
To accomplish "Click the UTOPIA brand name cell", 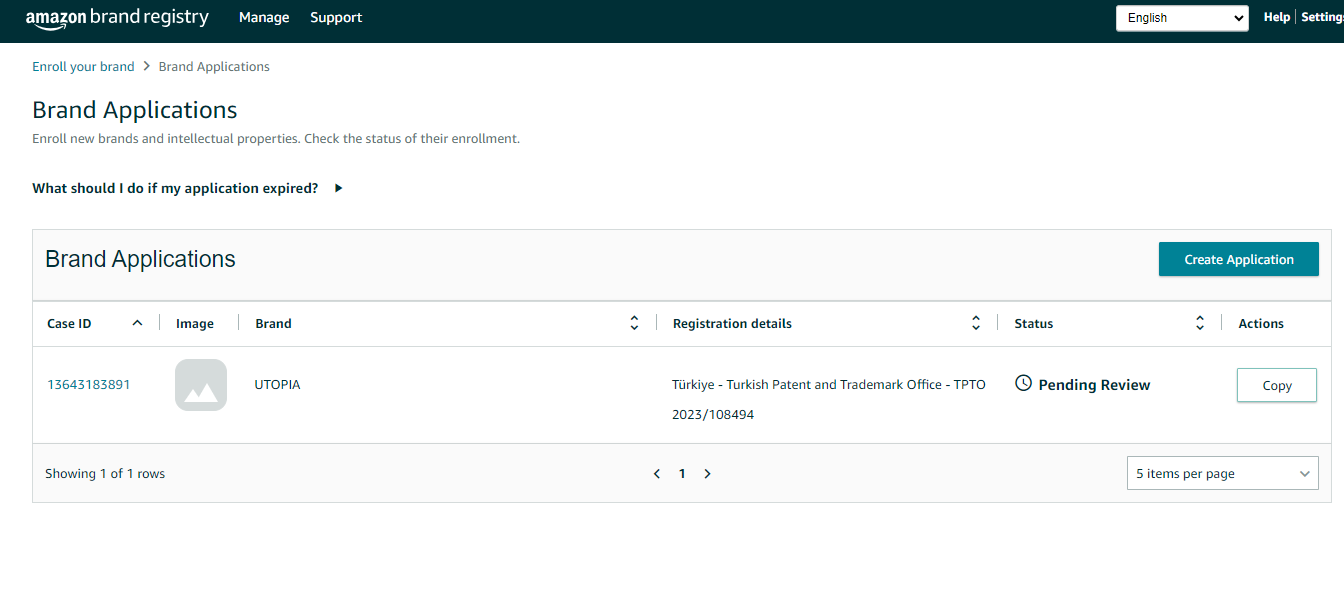I will coord(278,384).
